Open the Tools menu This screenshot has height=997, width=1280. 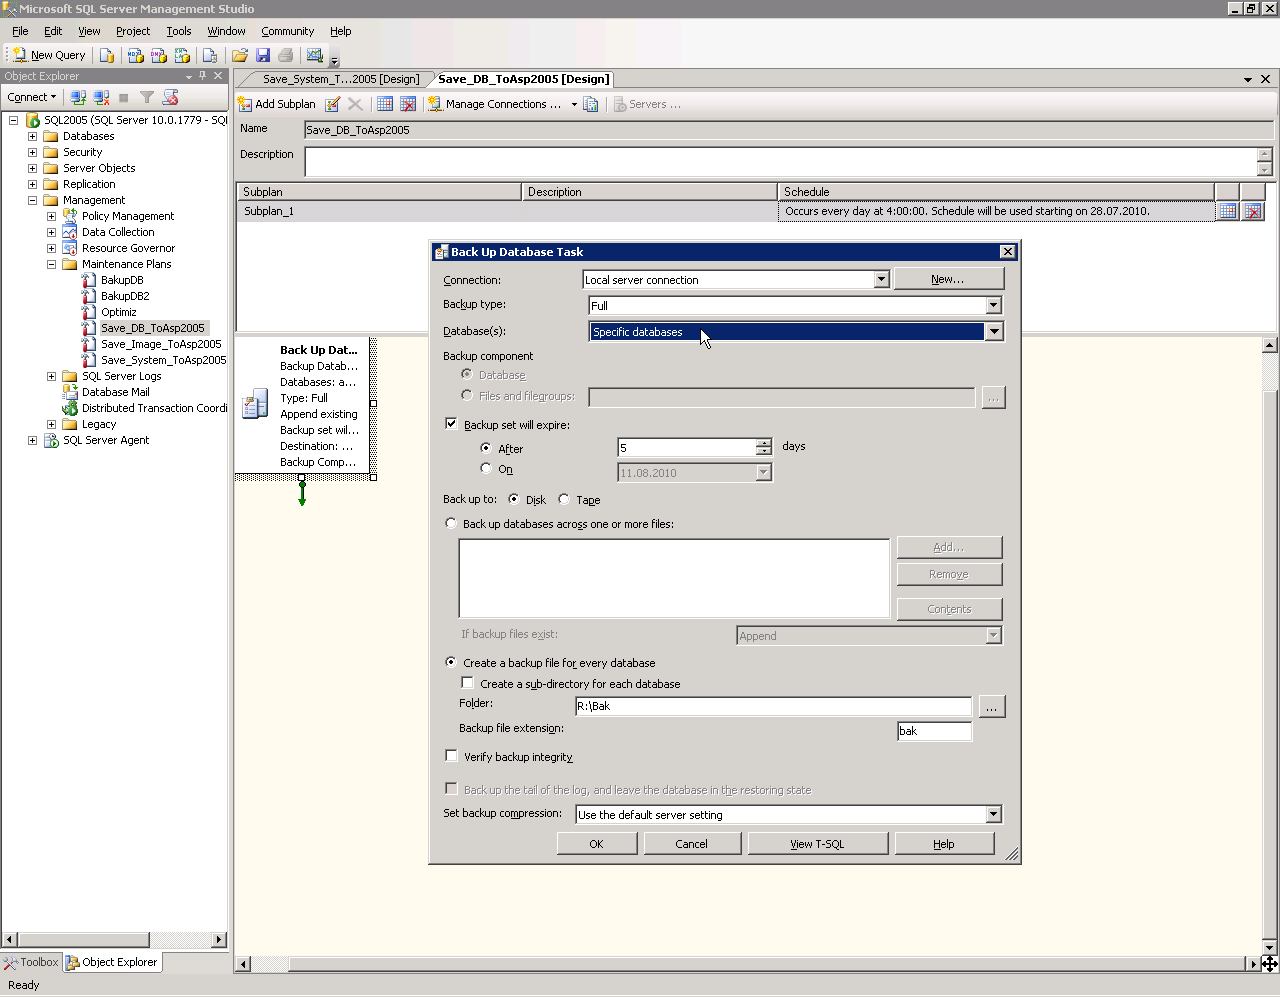[x=179, y=31]
